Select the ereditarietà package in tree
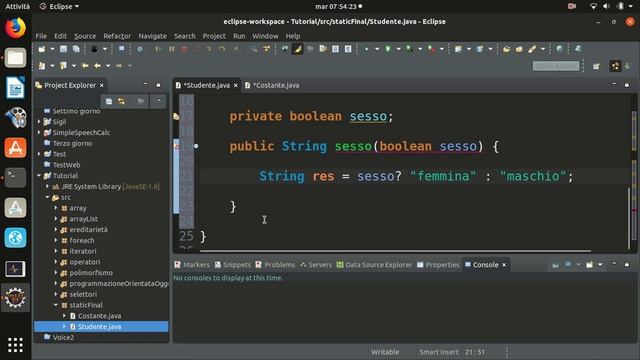 [88, 229]
